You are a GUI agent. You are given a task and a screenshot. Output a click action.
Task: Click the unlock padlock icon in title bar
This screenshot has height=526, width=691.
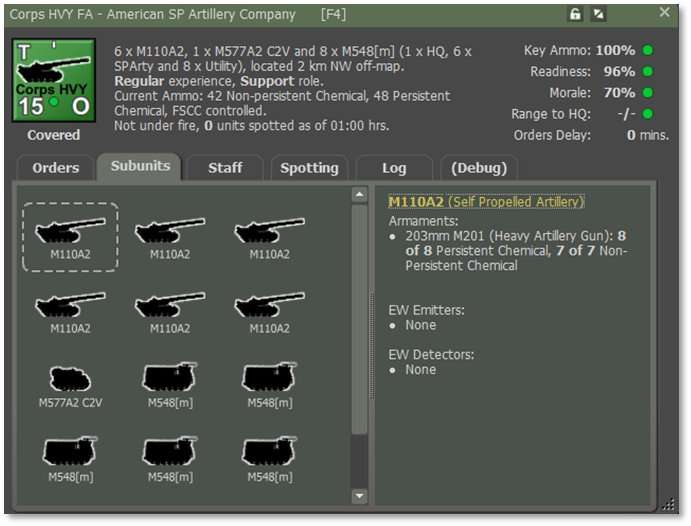[x=575, y=14]
